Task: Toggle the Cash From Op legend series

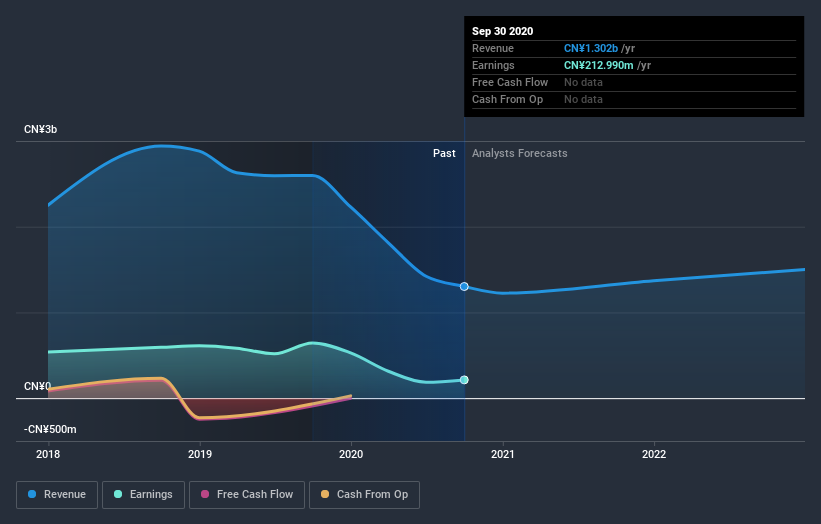Action: pos(364,495)
